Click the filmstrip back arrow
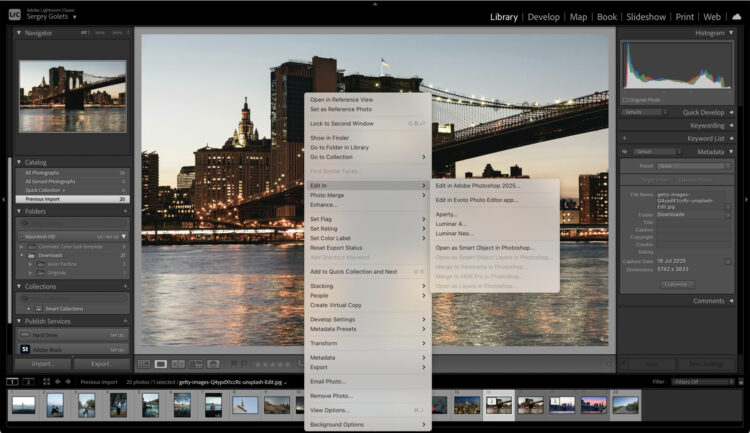Viewport: 750px width, 433px height. pos(56,381)
